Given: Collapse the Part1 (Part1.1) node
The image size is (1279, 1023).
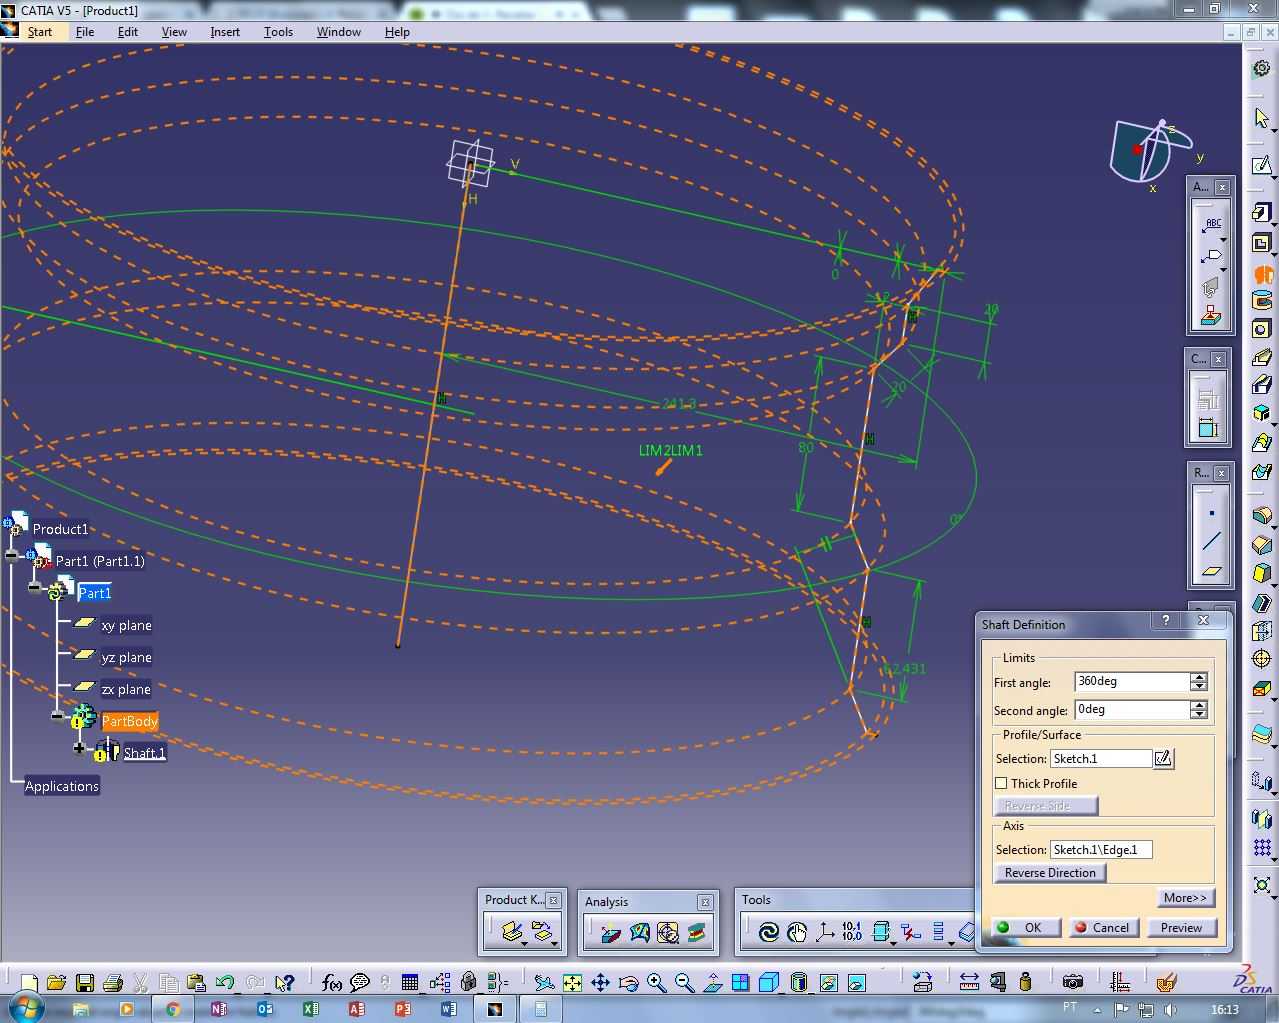Looking at the screenshot, I should [11, 556].
